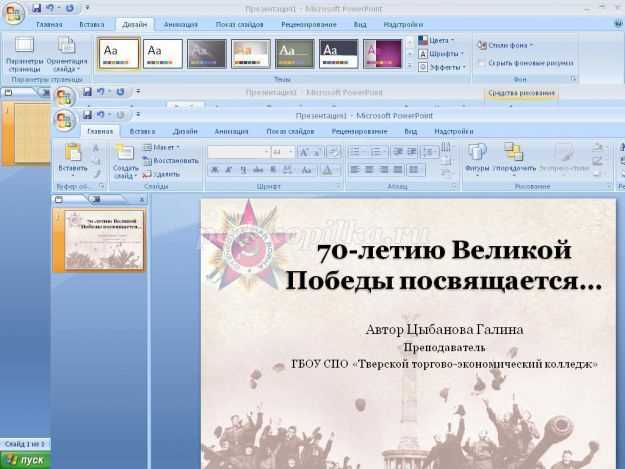Open the font name combo box

tap(238, 152)
